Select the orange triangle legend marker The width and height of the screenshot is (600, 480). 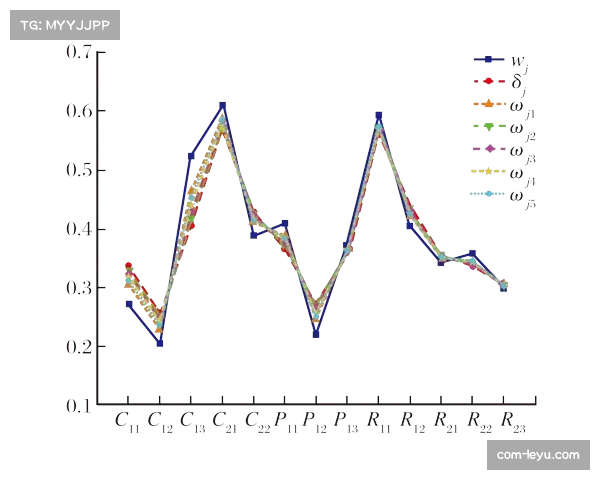tap(488, 103)
